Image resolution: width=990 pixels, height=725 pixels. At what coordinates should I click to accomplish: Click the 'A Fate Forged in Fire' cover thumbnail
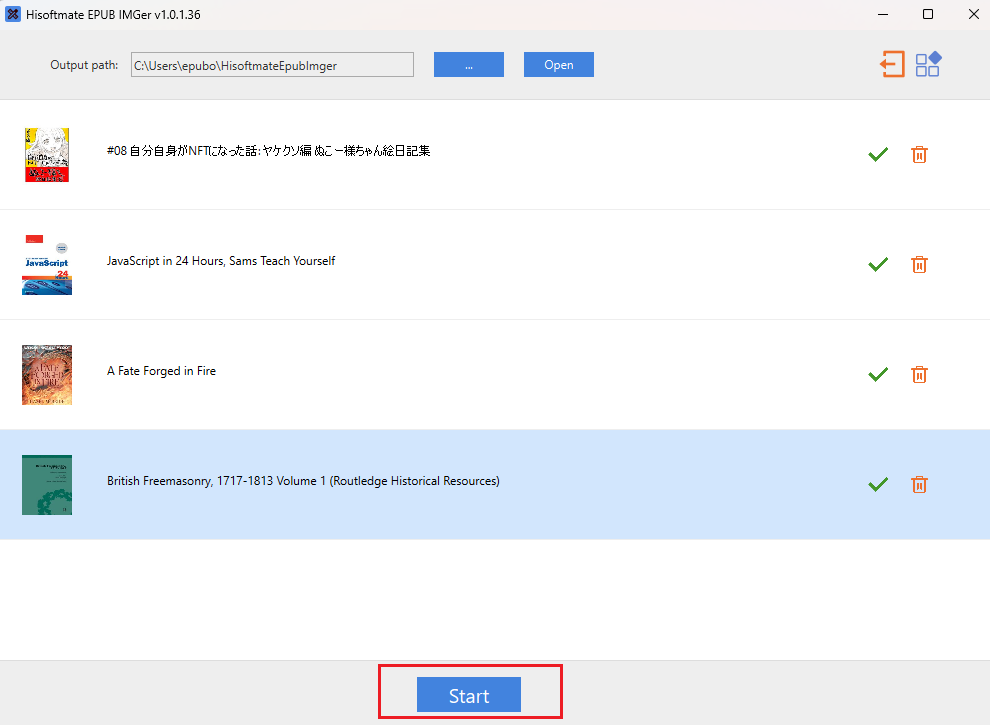(46, 374)
